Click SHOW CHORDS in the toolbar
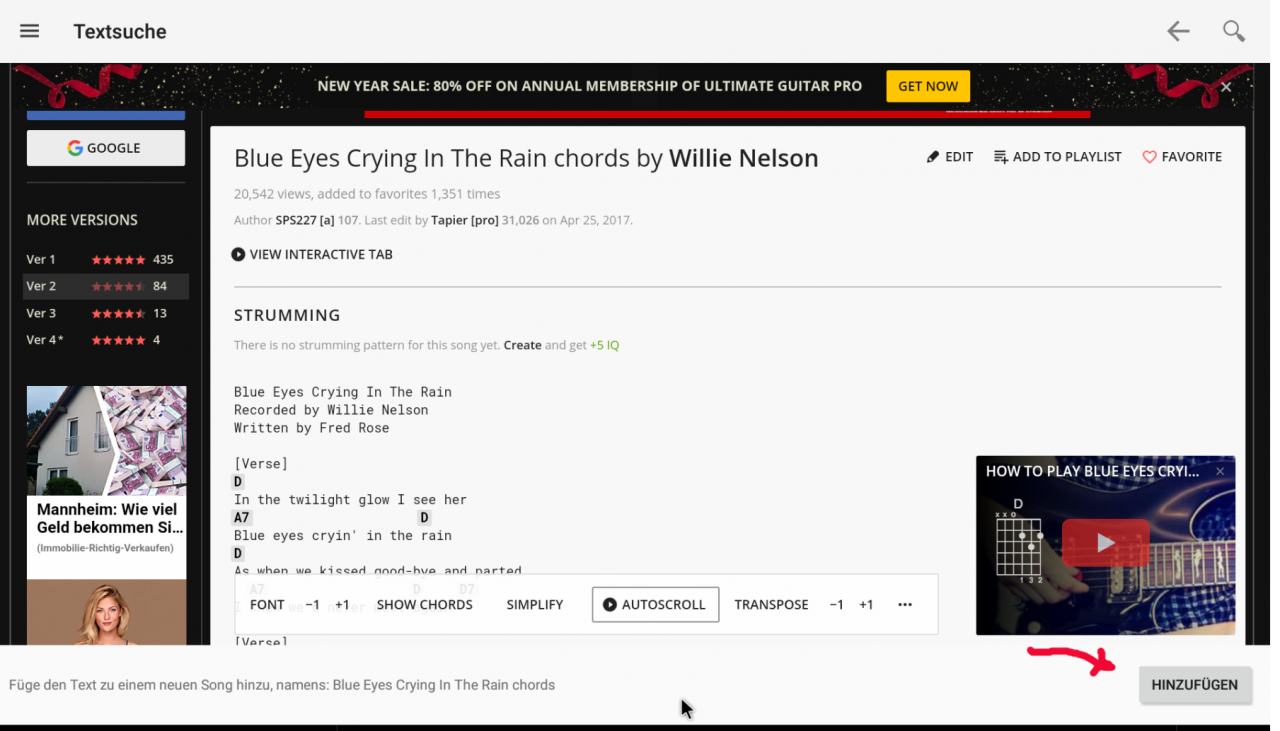The image size is (1280, 731). click(x=424, y=605)
